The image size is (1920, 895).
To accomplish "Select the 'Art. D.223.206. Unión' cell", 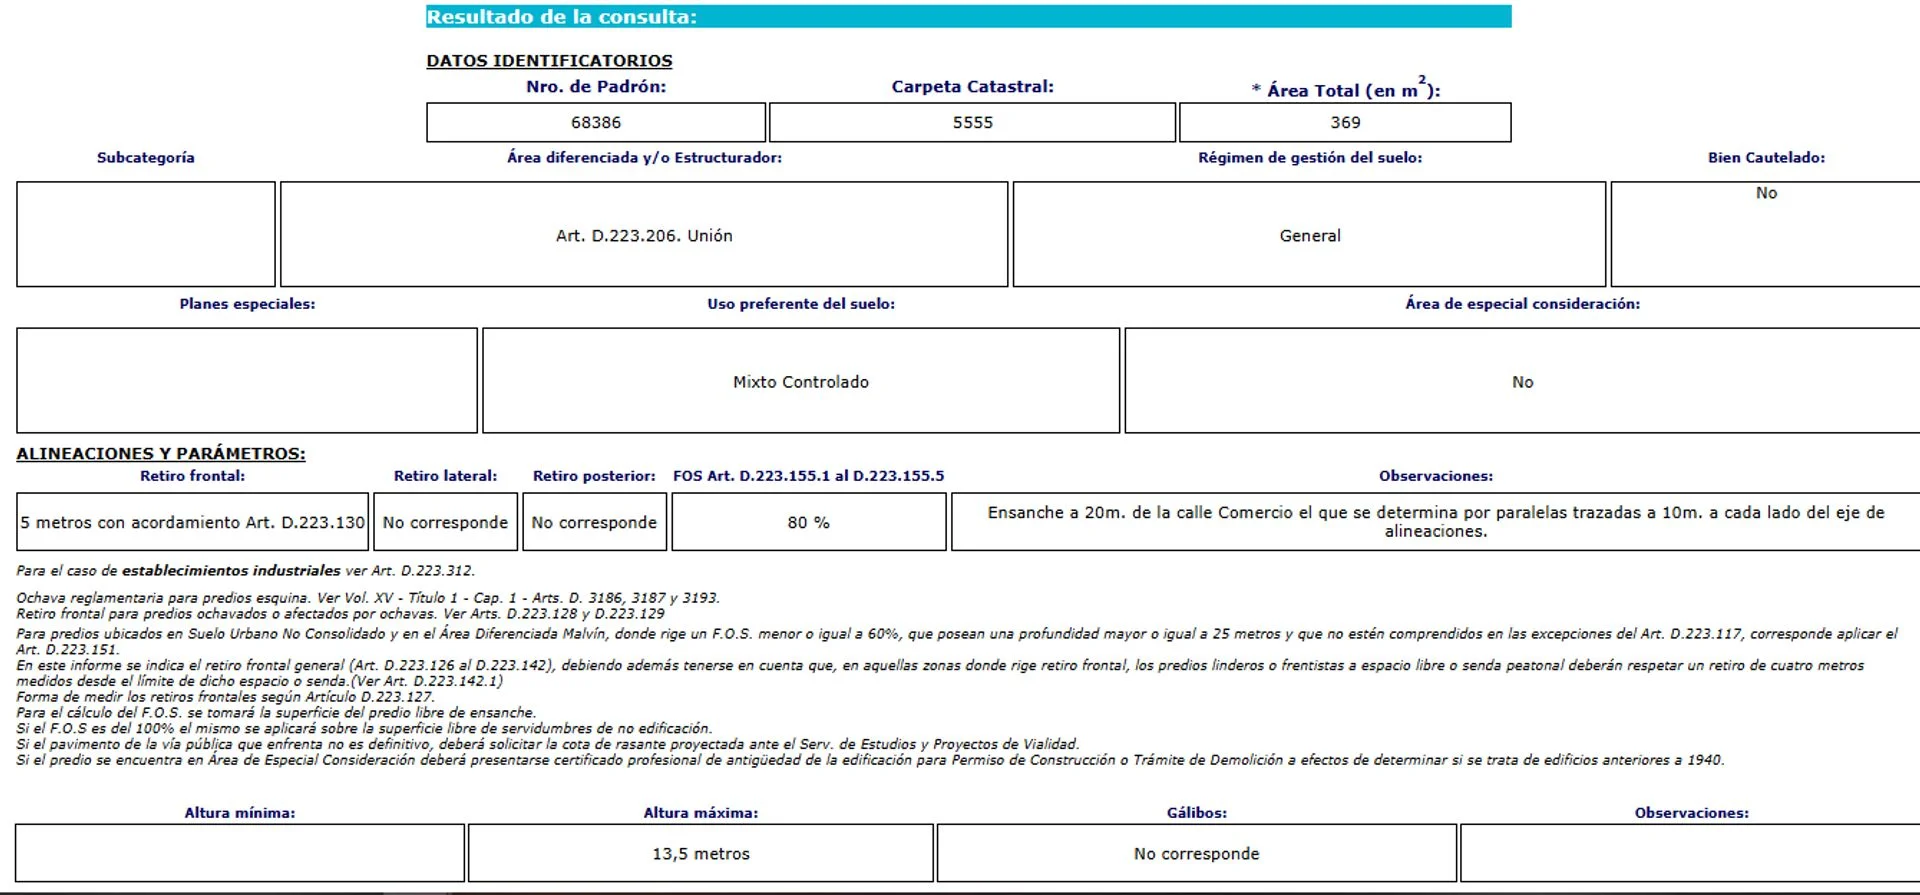I will 644,235.
